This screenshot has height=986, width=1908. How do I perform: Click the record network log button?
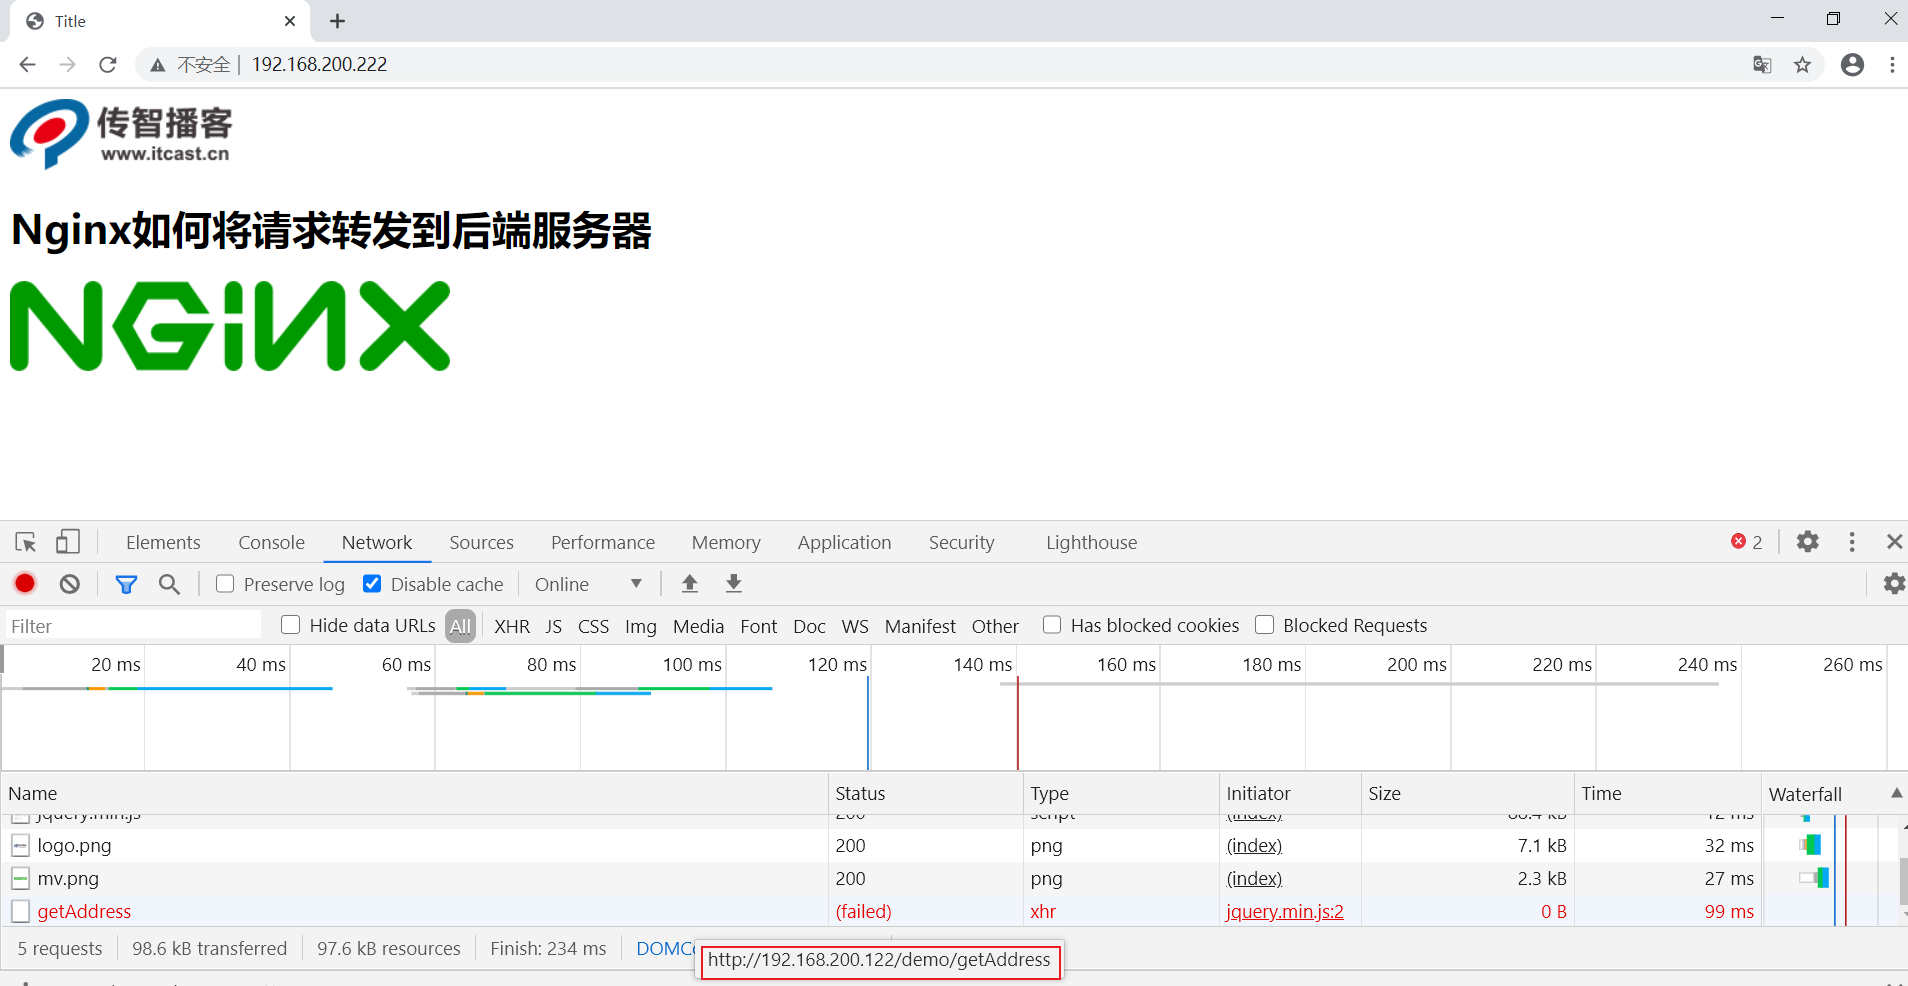click(x=25, y=584)
